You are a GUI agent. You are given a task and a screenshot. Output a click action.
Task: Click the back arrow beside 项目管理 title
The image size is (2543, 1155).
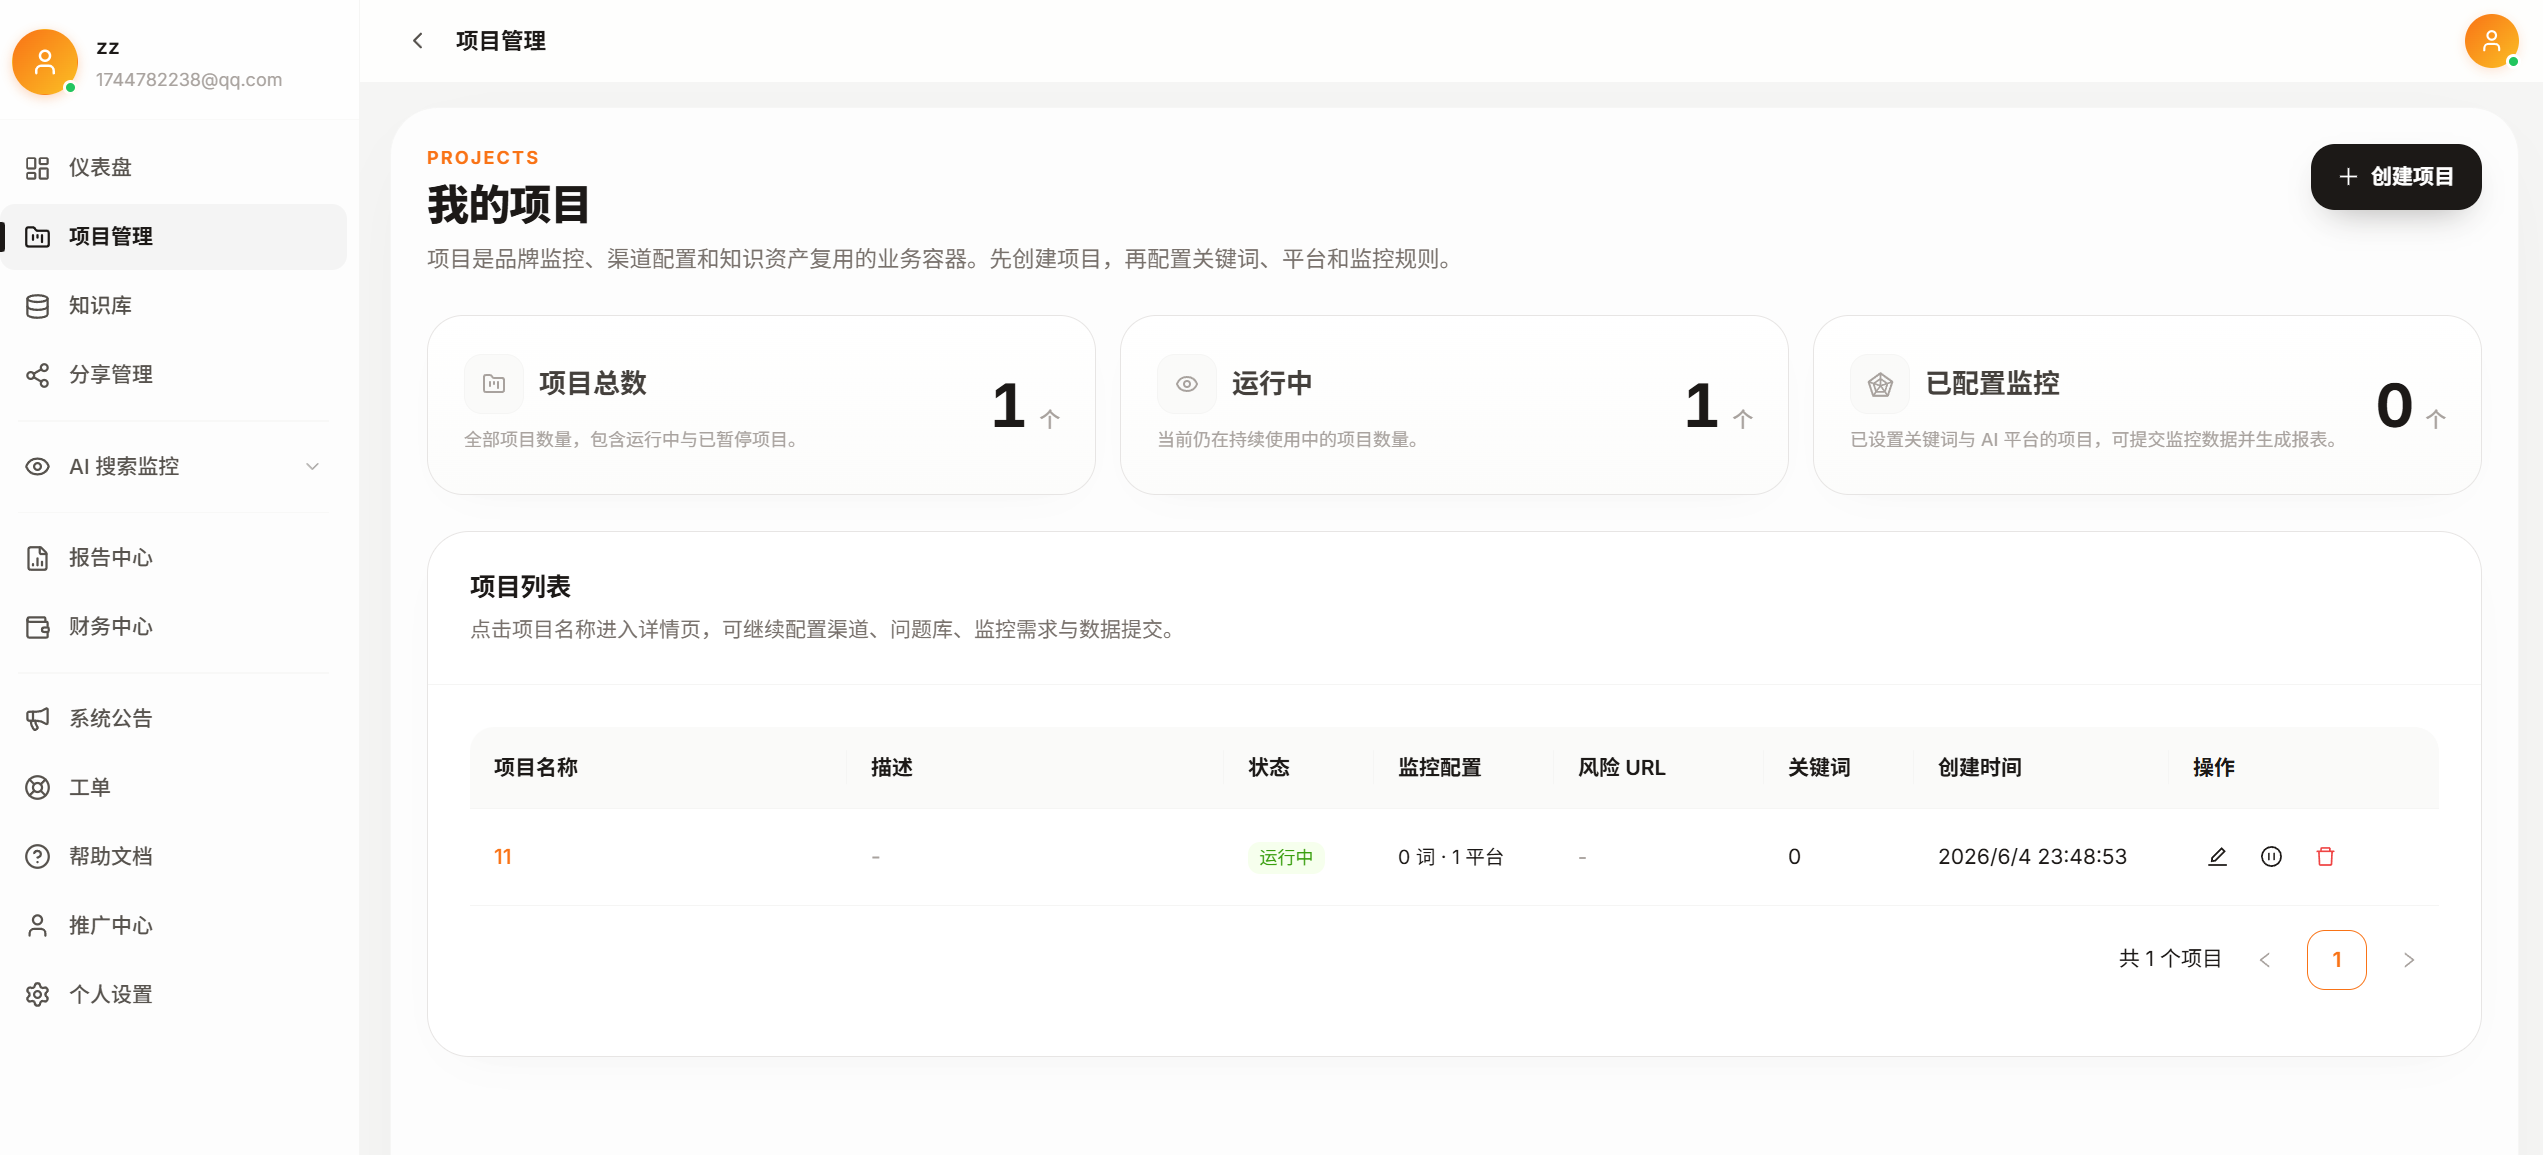click(418, 41)
